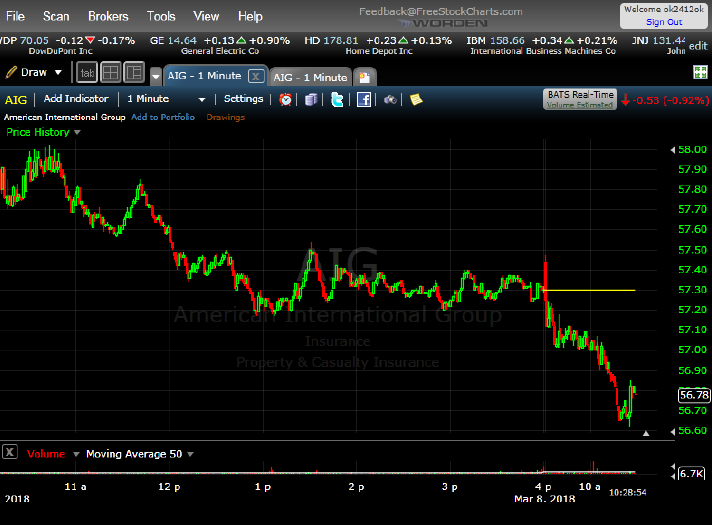The height and width of the screenshot is (525, 712).
Task: Open the layout options dropdown arrow
Action: click(x=156, y=76)
